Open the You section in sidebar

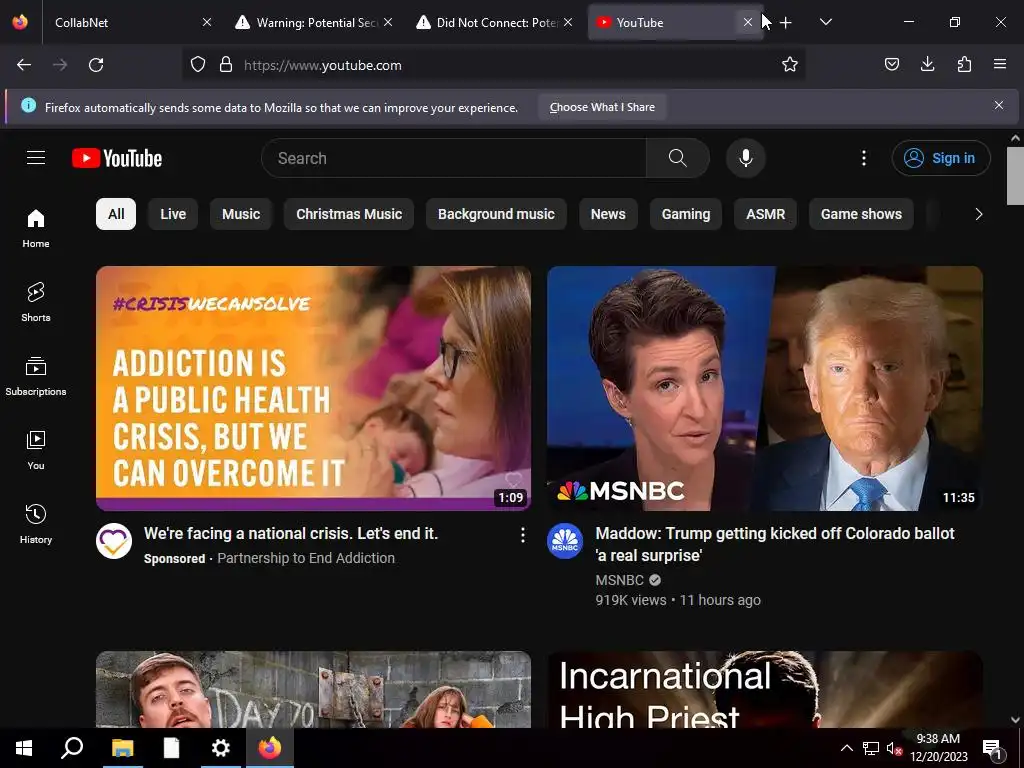(36, 450)
